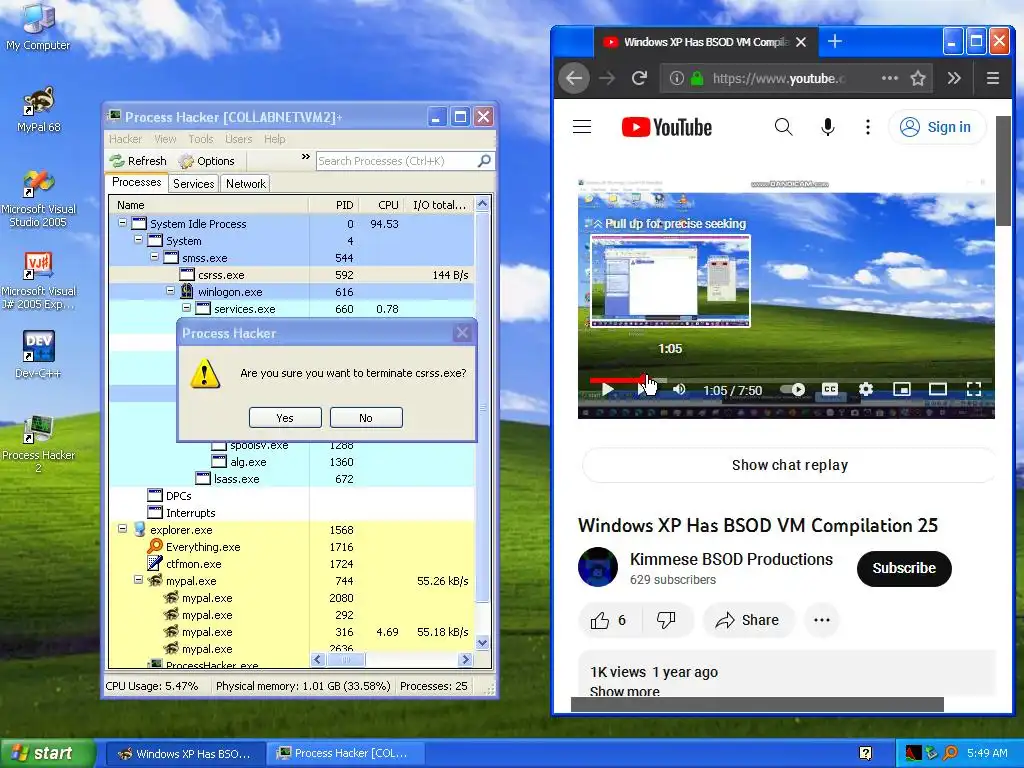Collapse the smss.exe tree node

(154, 257)
